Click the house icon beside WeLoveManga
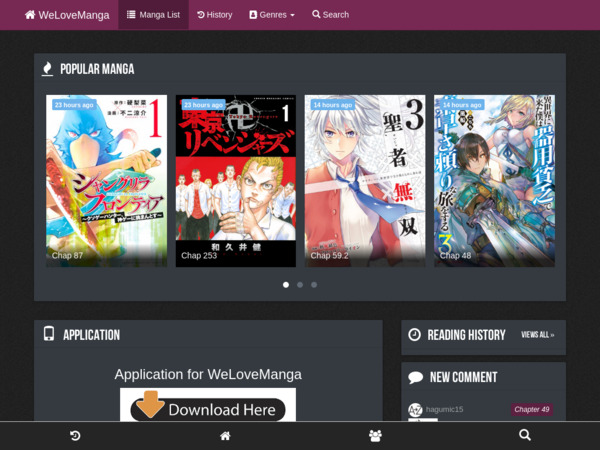600x450 pixels. (x=30, y=15)
